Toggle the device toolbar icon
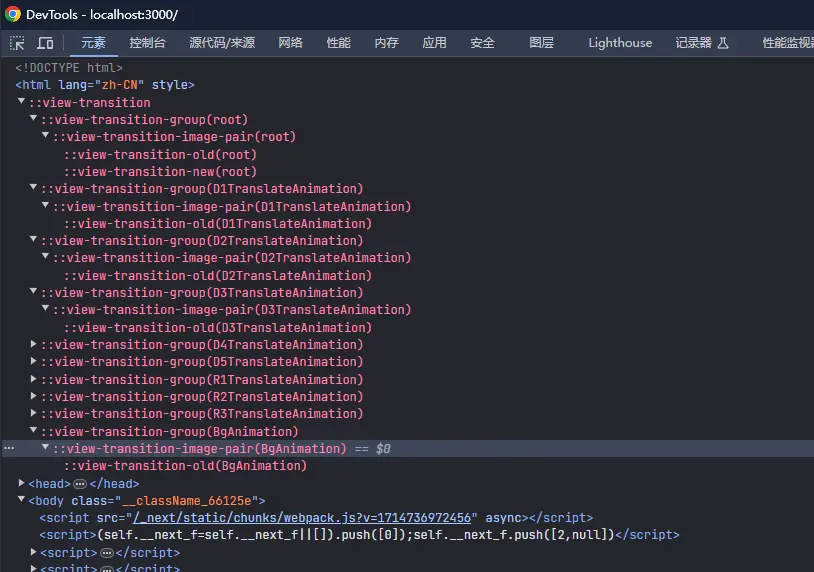Screen dimensions: 814x572 pyautogui.click(x=45, y=43)
